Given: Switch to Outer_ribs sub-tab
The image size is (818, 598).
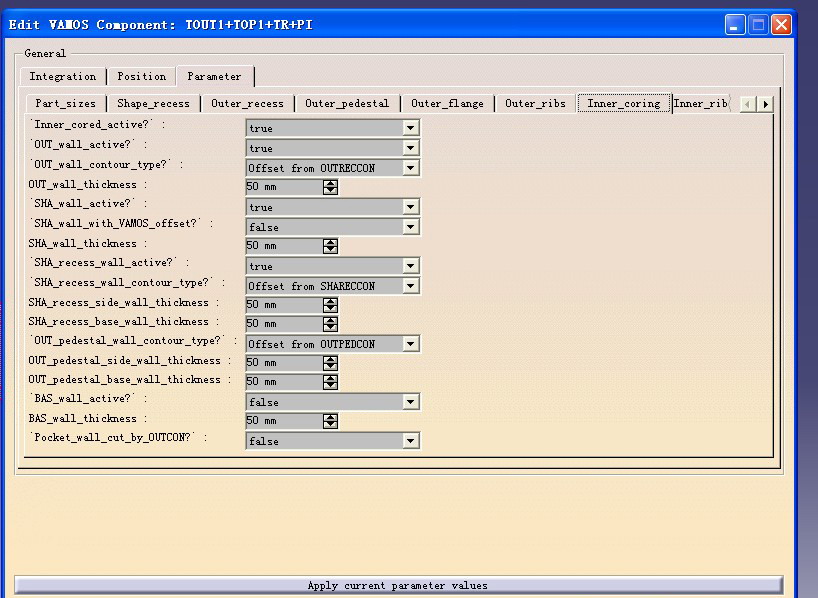Looking at the screenshot, I should 535,103.
